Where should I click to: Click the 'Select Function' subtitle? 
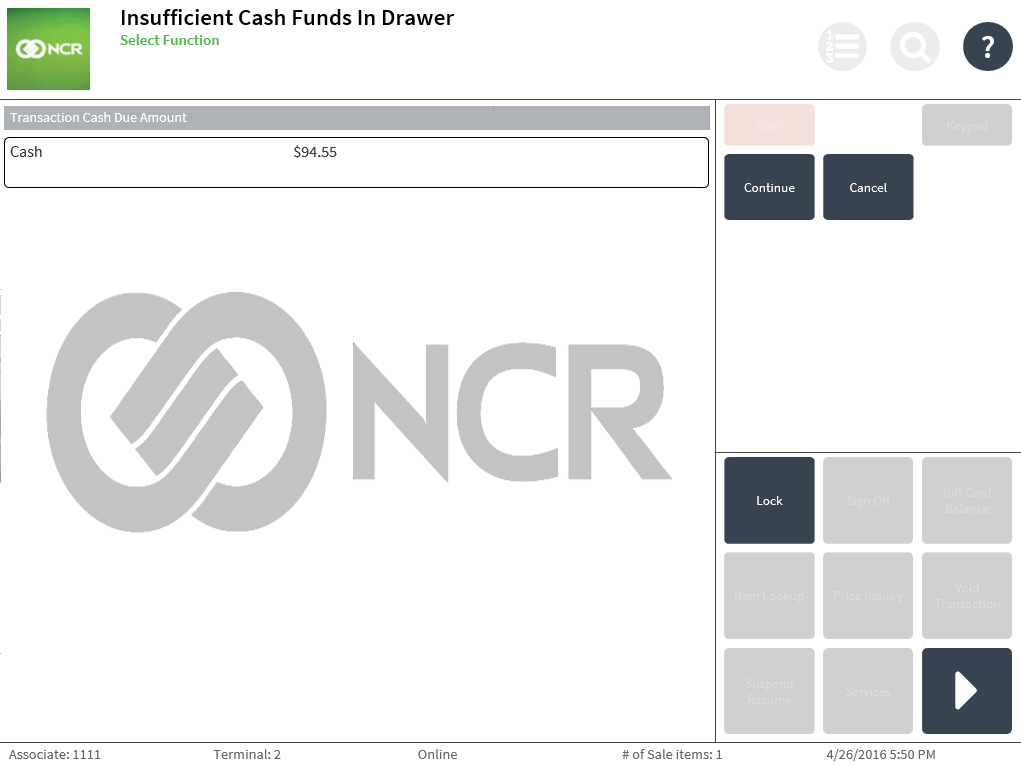coord(170,40)
